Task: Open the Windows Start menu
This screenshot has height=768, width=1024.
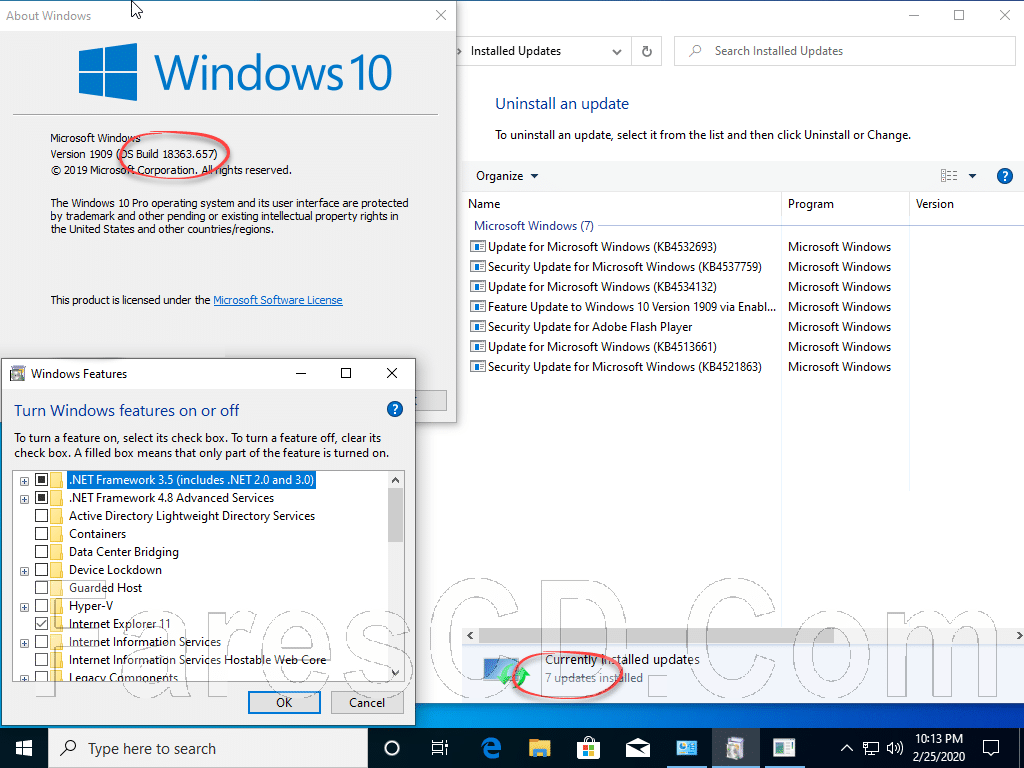Action: (x=24, y=748)
